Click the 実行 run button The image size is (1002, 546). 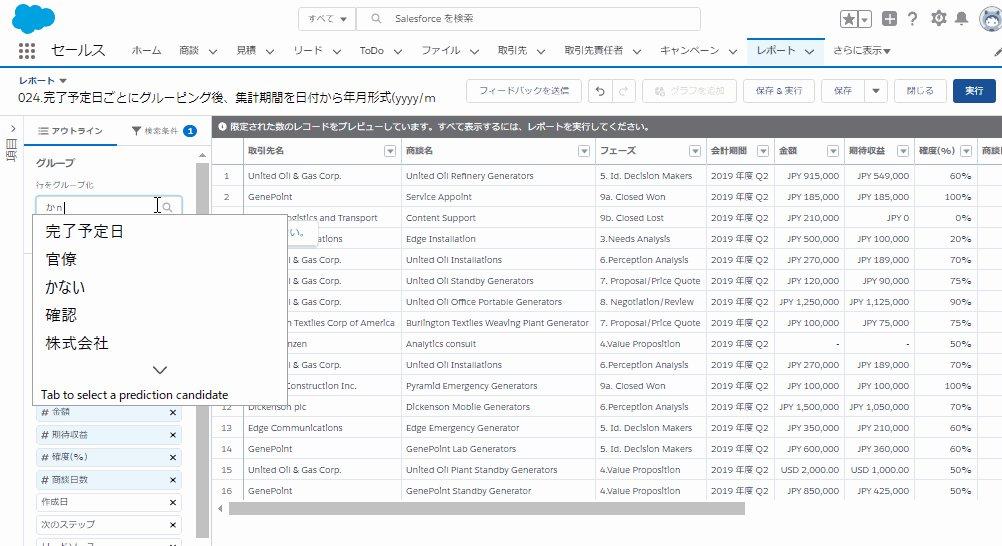pos(974,91)
